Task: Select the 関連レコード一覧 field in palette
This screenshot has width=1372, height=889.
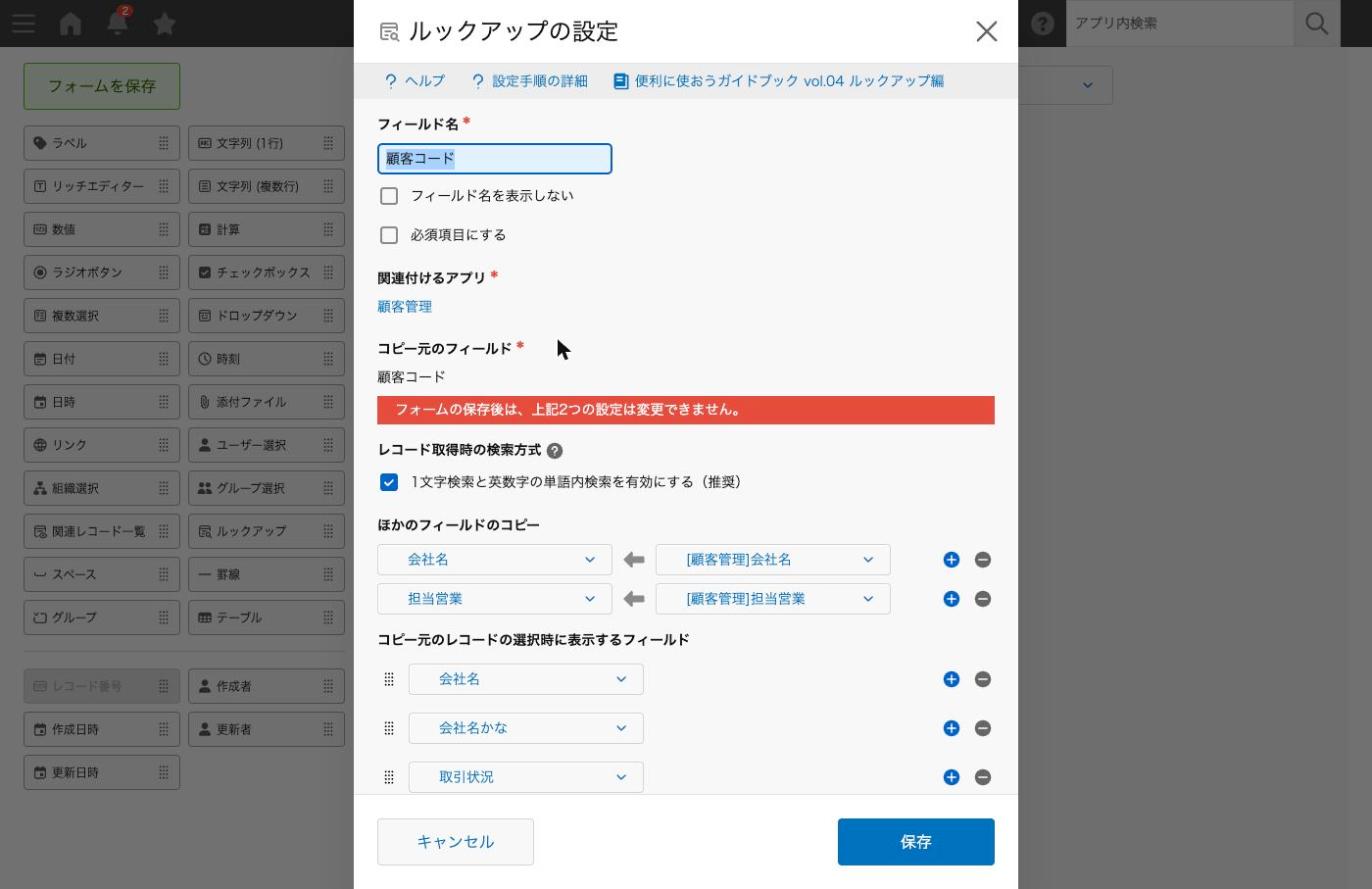Action: 102,531
